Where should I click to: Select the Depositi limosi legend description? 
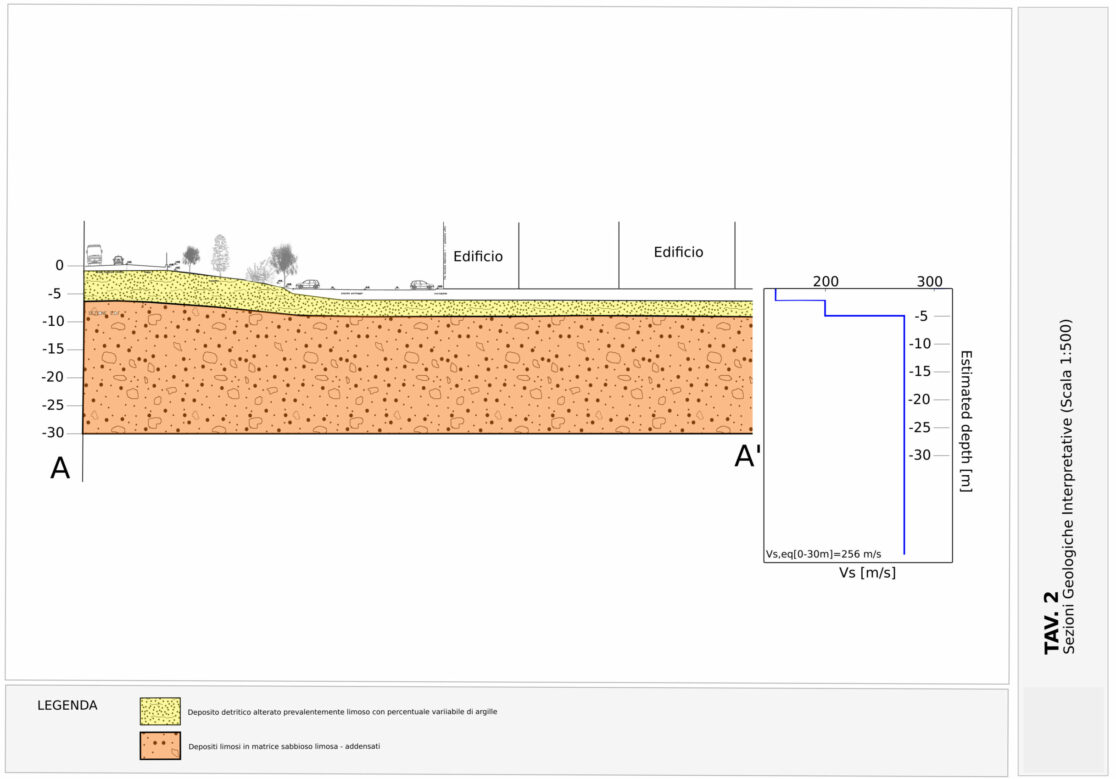click(284, 746)
